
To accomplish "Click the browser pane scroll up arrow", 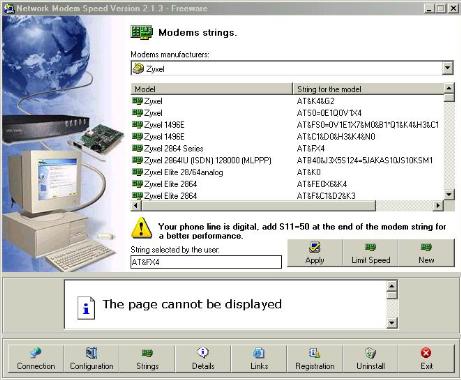I will (x=392, y=286).
